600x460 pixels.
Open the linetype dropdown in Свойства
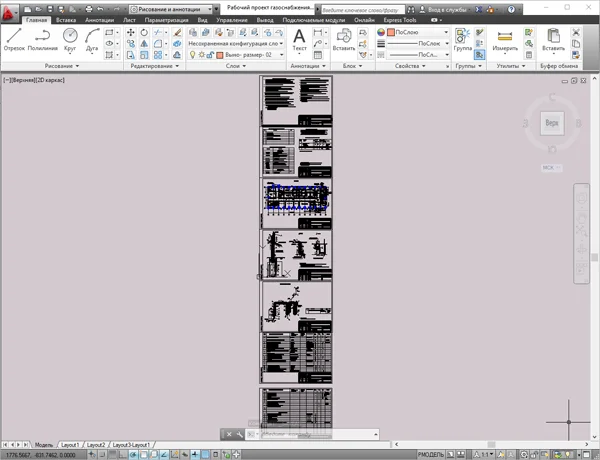[418, 55]
